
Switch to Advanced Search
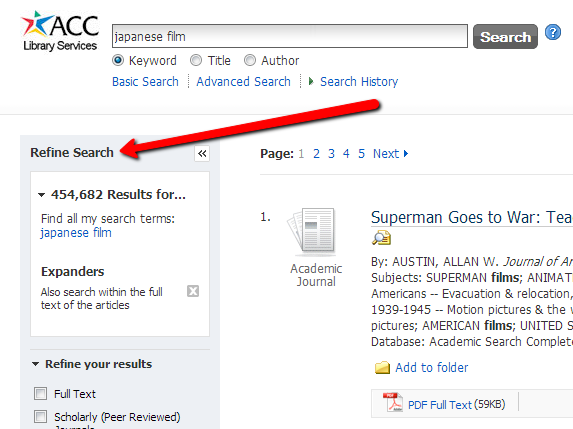(243, 81)
